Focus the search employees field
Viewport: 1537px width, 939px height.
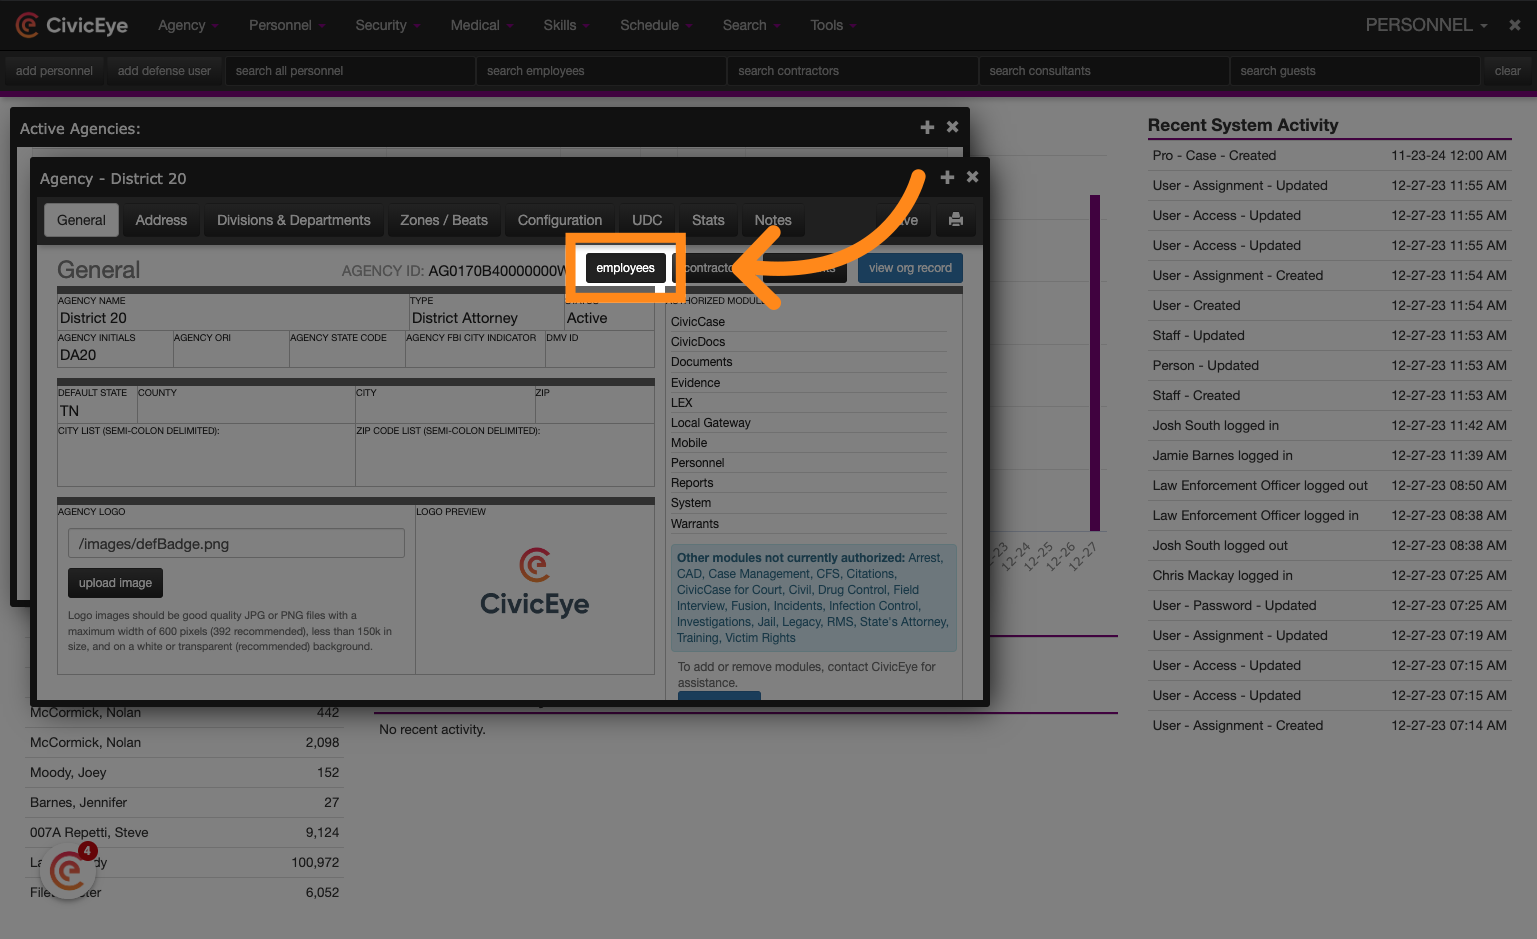click(601, 71)
